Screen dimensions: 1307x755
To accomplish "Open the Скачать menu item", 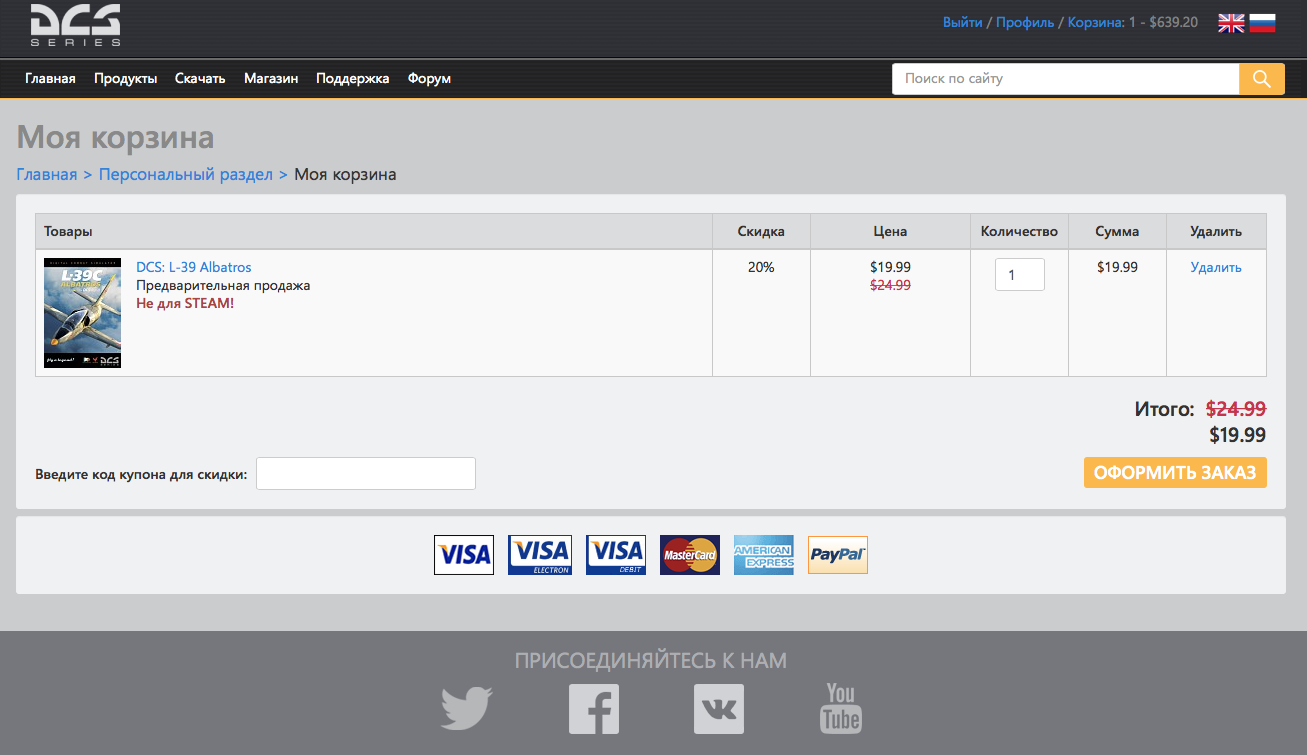I will pyautogui.click(x=200, y=78).
